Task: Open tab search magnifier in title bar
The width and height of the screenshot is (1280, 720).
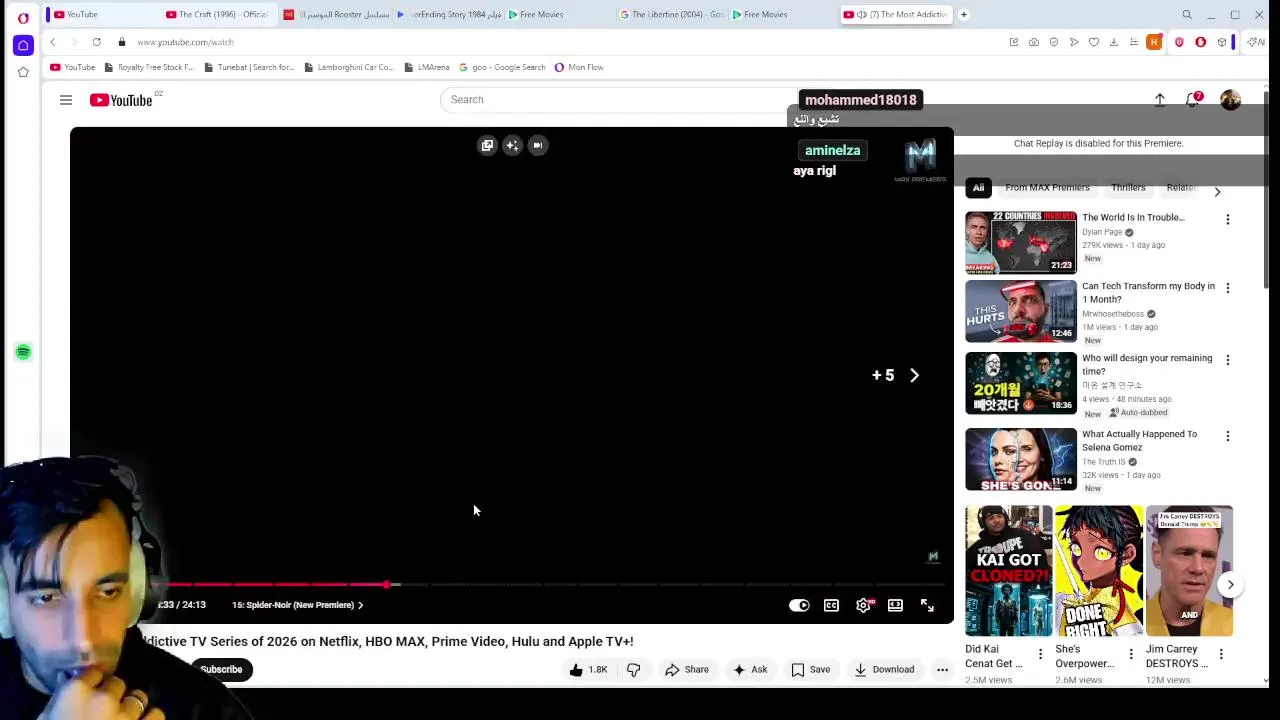Action: [x=1187, y=14]
